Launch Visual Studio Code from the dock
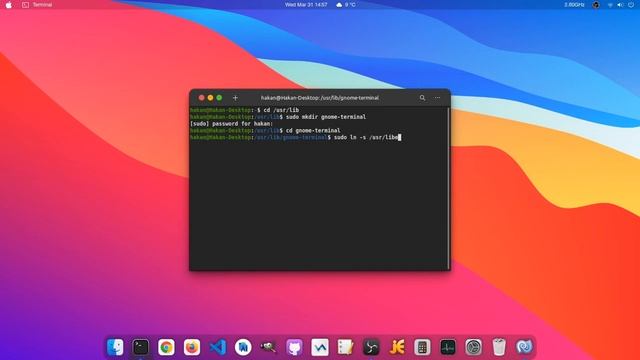This screenshot has height=360, width=640. [218, 347]
